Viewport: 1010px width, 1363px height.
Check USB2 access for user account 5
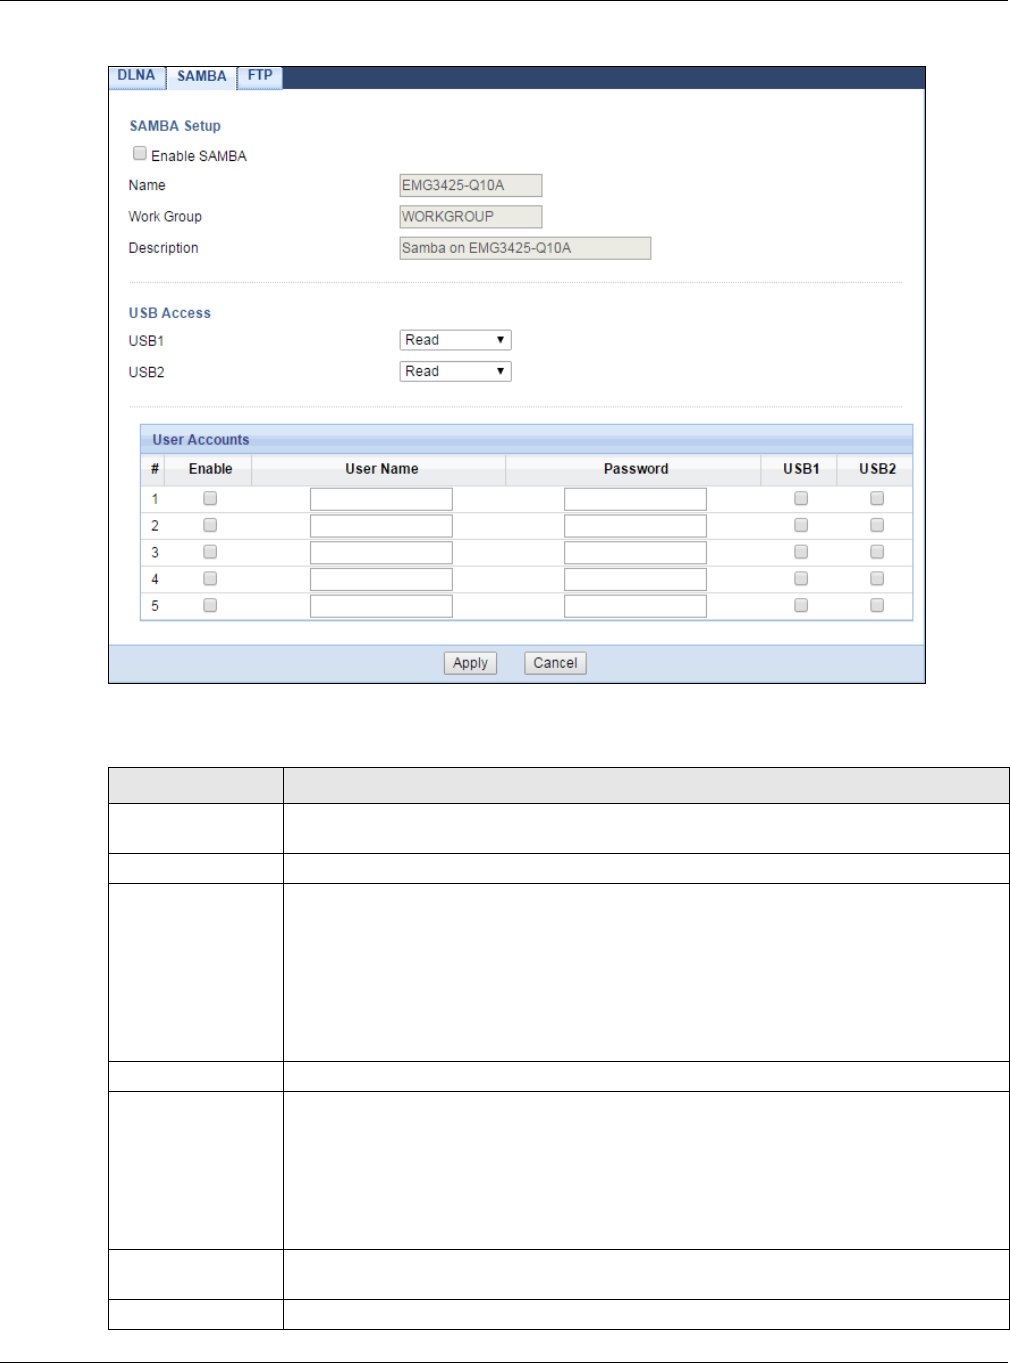click(x=877, y=605)
